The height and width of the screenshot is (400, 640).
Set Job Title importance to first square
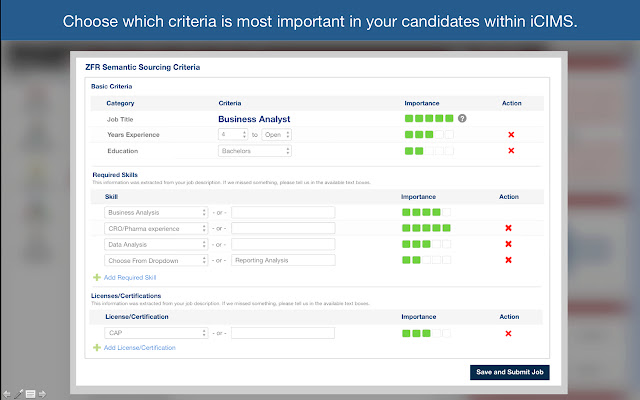[x=409, y=118]
